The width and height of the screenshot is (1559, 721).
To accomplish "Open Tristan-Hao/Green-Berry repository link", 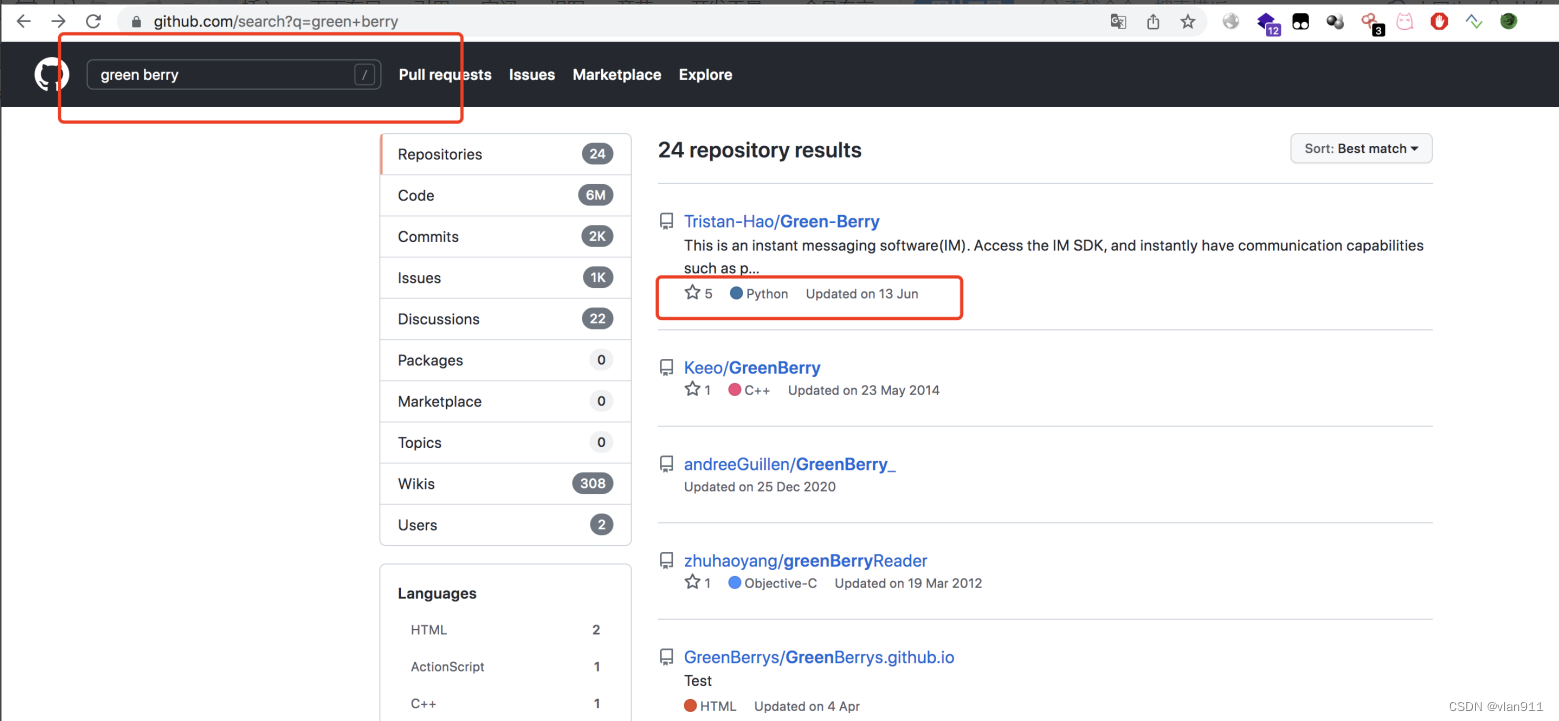I will [782, 221].
